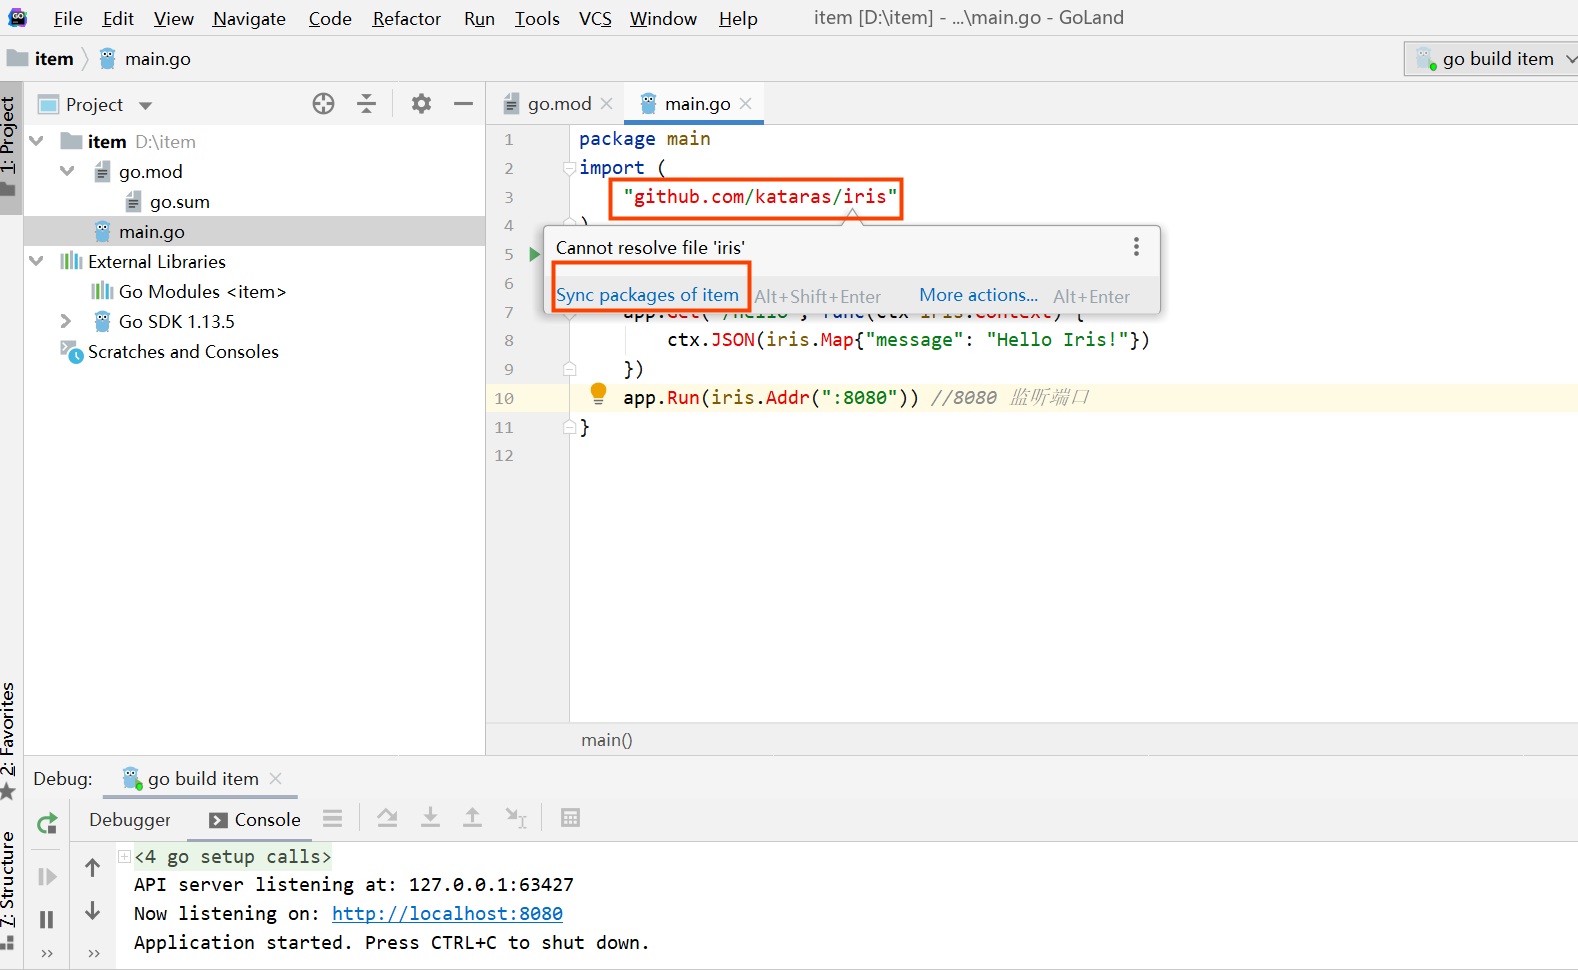The width and height of the screenshot is (1578, 970).
Task: Click the github.com/kataras/iris import string
Action: coord(760,197)
